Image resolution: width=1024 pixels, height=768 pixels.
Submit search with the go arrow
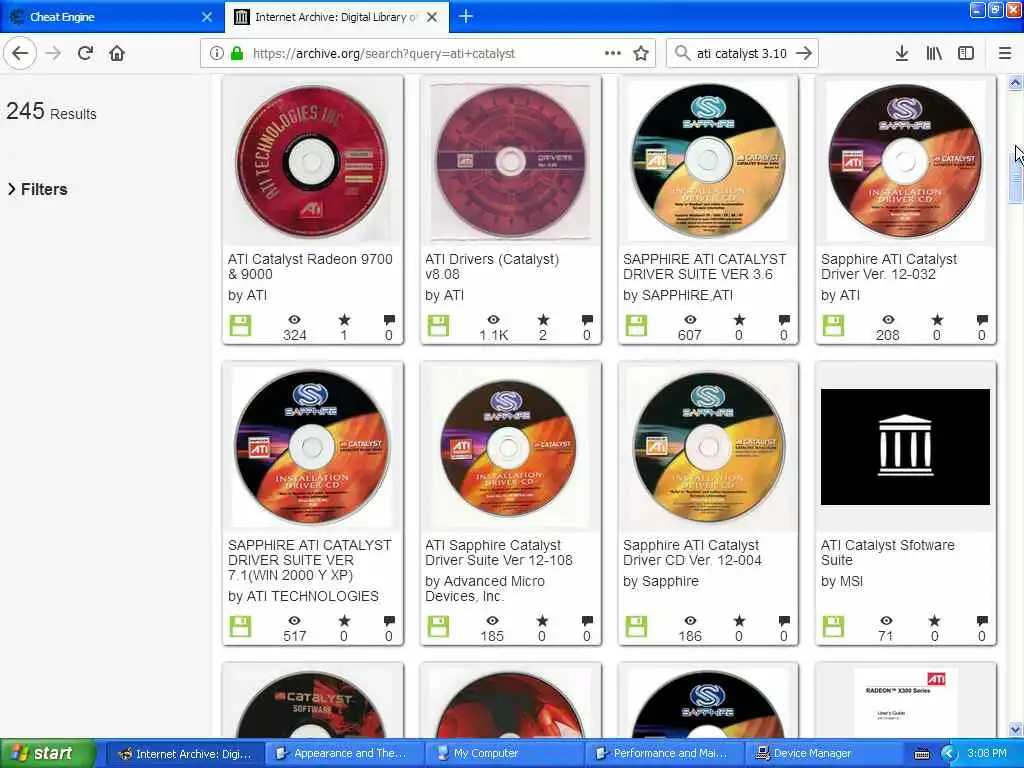804,54
